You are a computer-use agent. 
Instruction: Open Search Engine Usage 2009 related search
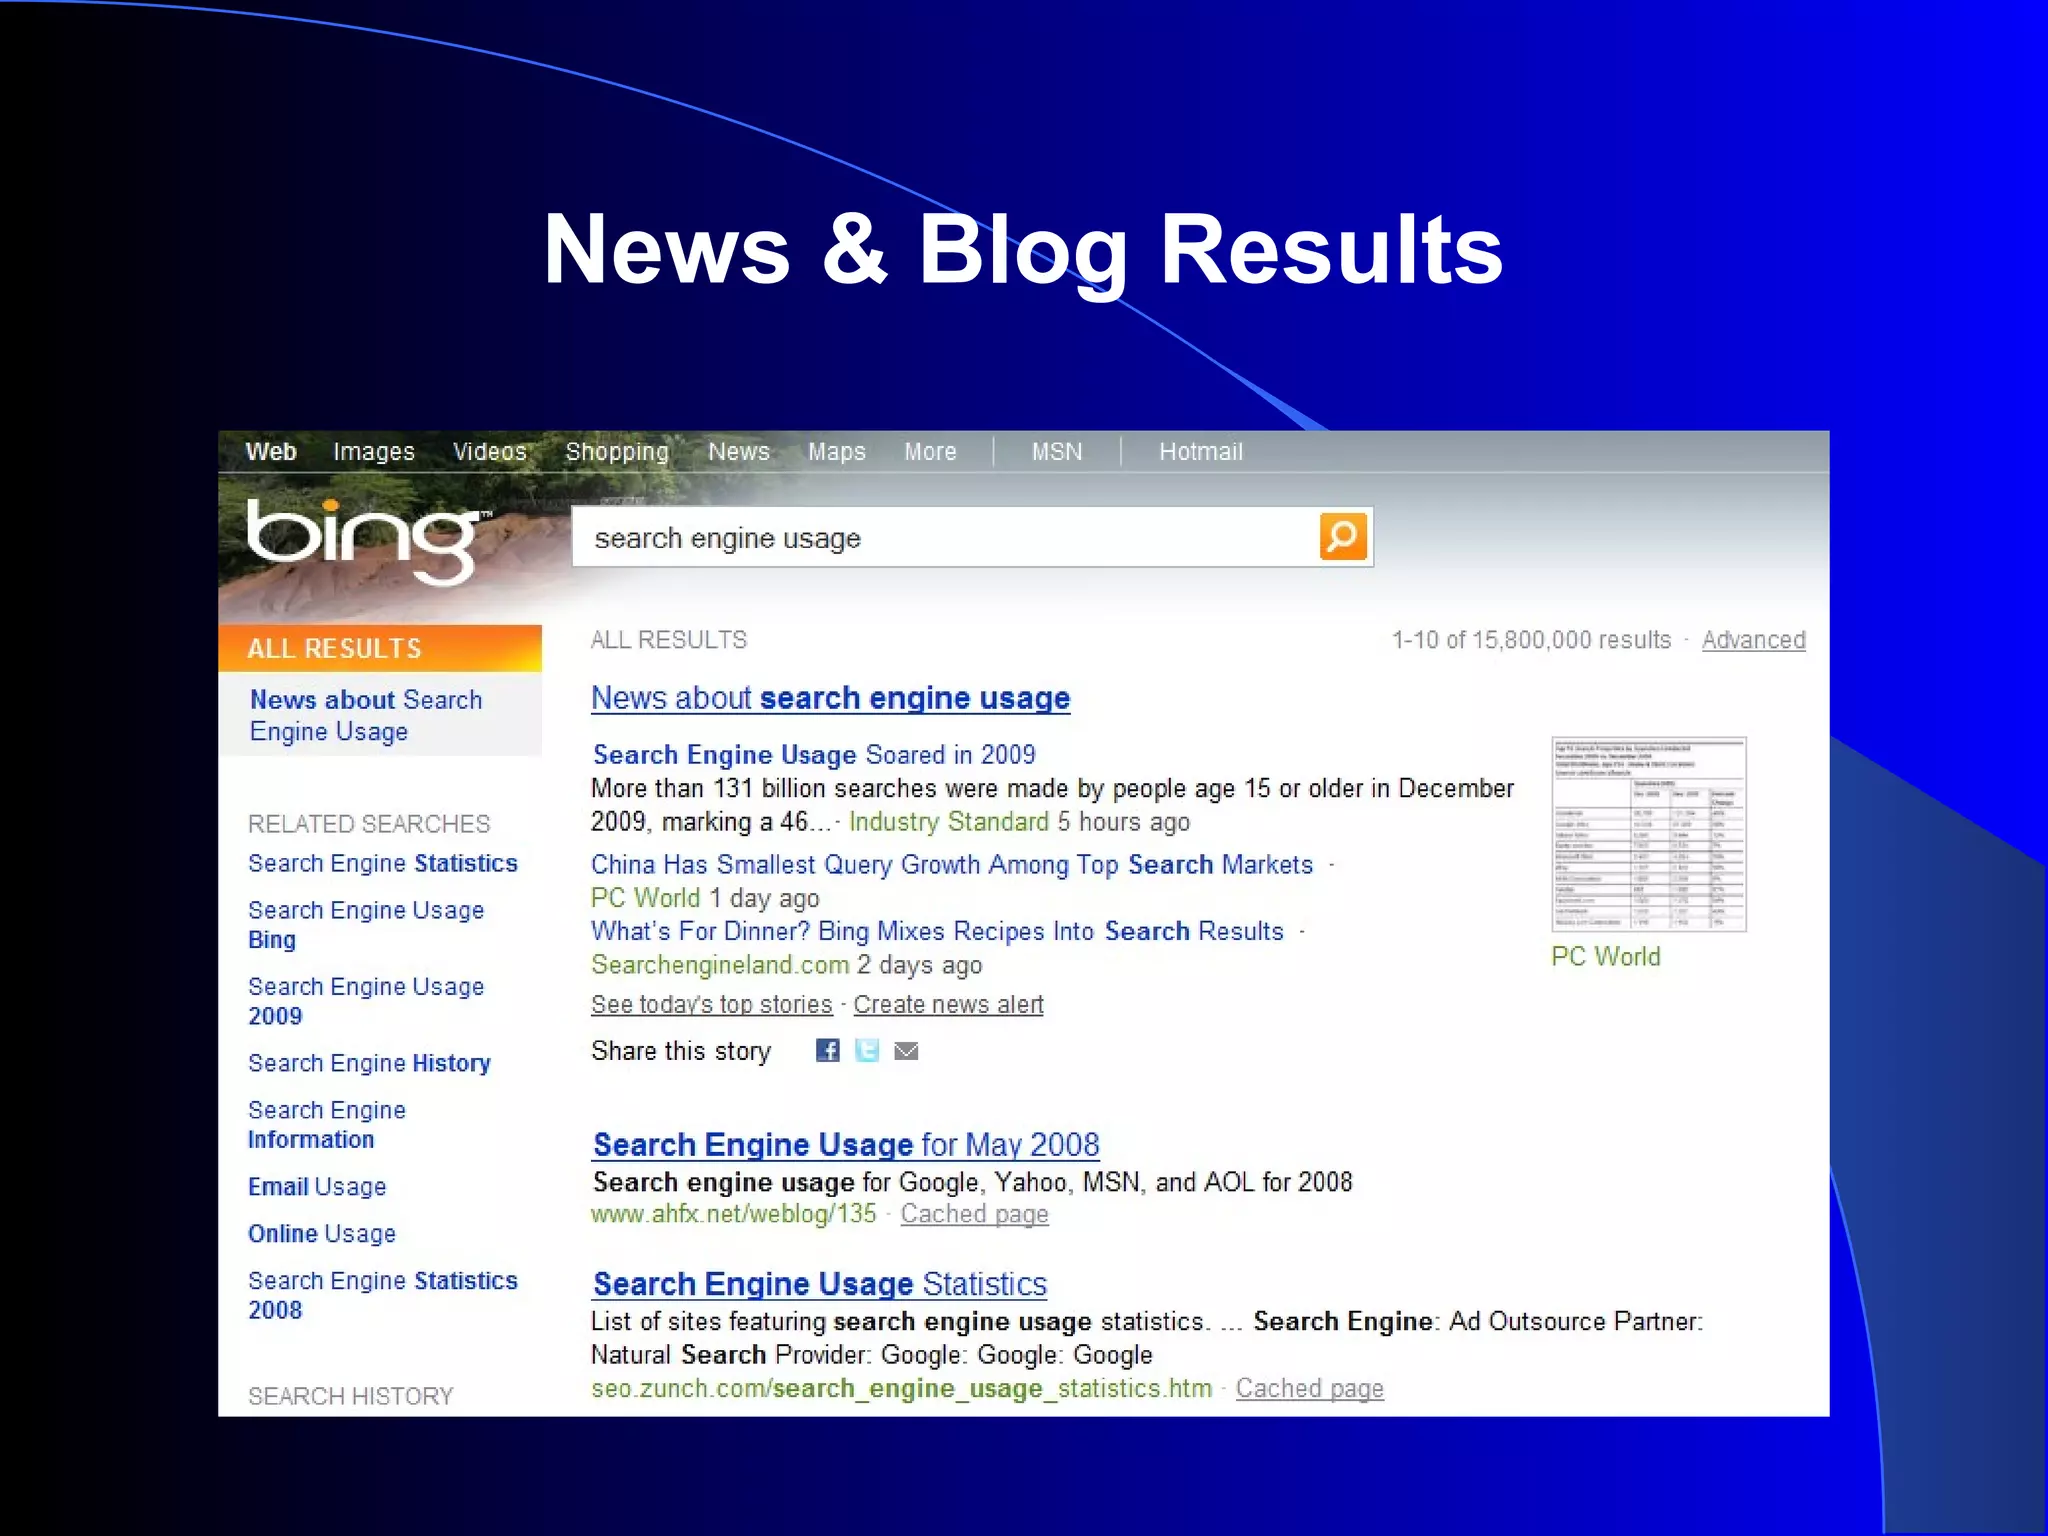366,1001
